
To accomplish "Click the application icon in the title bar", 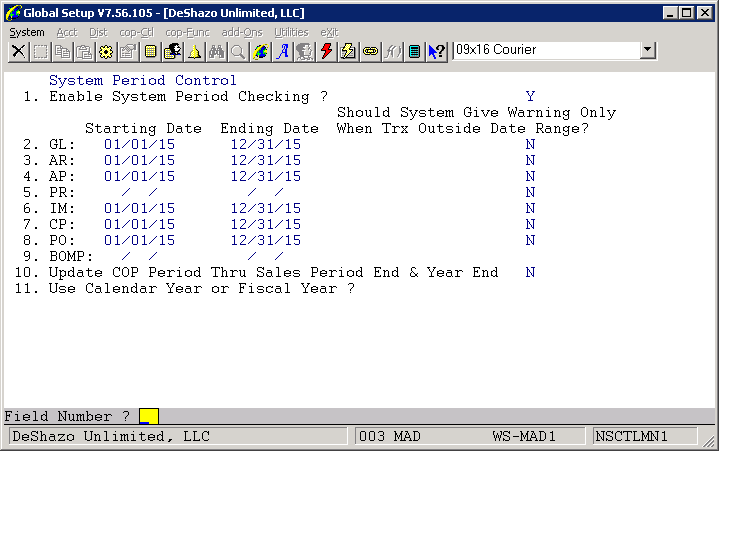I will click(x=13, y=13).
